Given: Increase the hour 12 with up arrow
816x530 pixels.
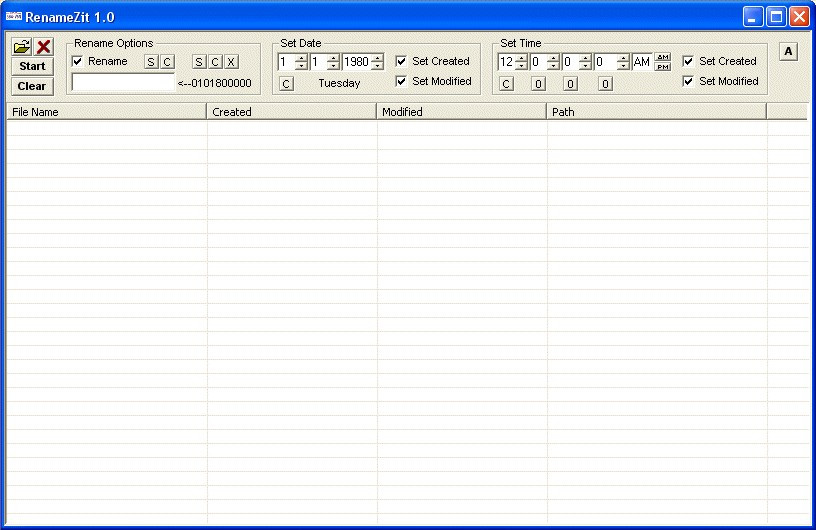Looking at the screenshot, I should pos(521,58).
